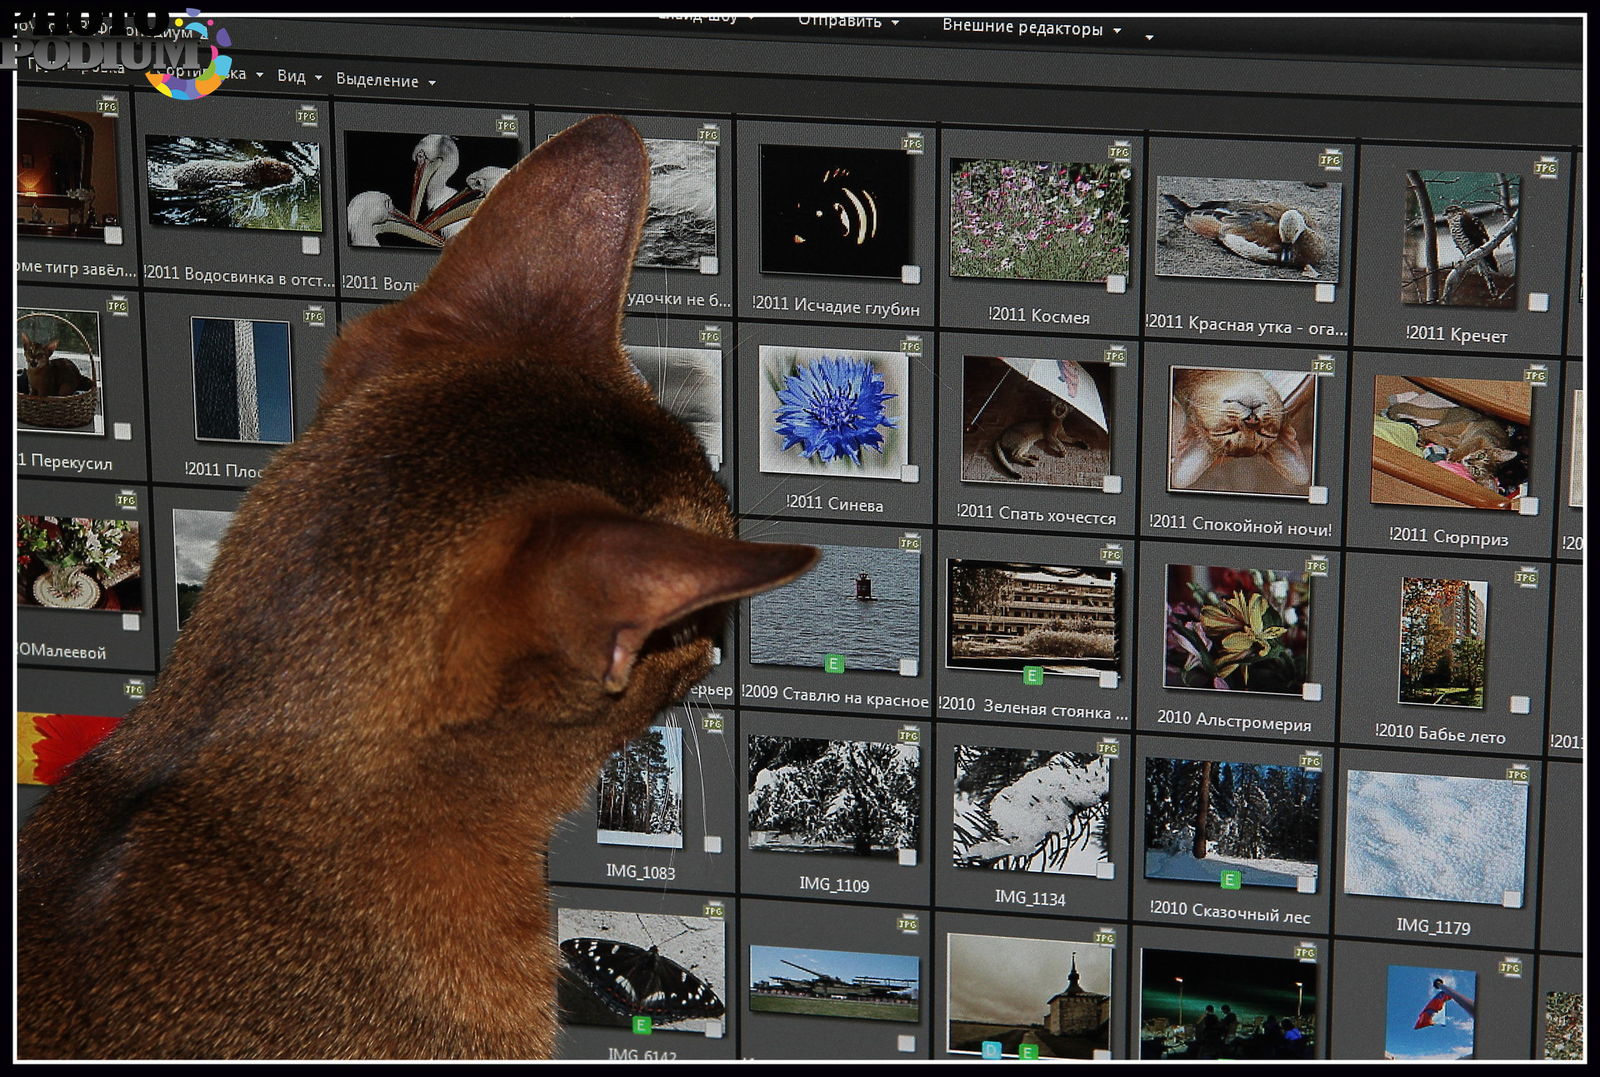Click the label '!2009 Ставлю на красное'

coord(835,695)
